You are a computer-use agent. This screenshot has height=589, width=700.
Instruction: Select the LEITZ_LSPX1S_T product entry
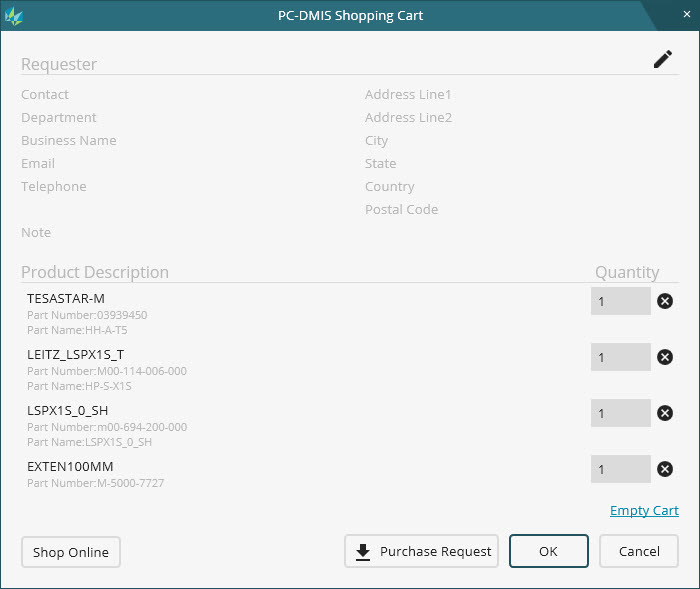(75, 354)
